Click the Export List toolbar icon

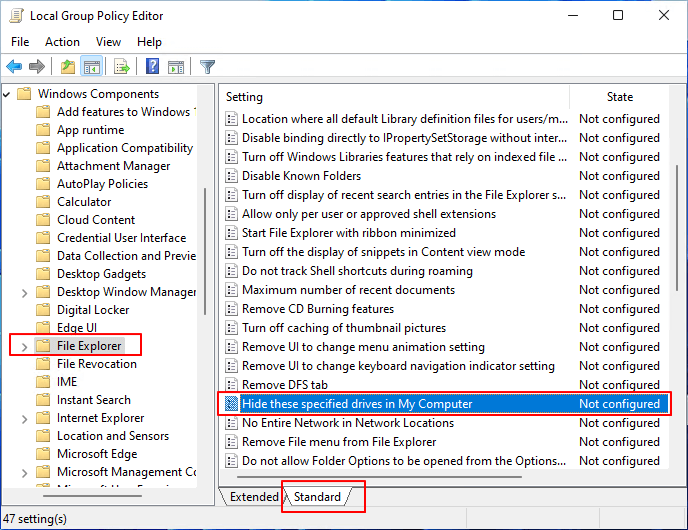[122, 67]
